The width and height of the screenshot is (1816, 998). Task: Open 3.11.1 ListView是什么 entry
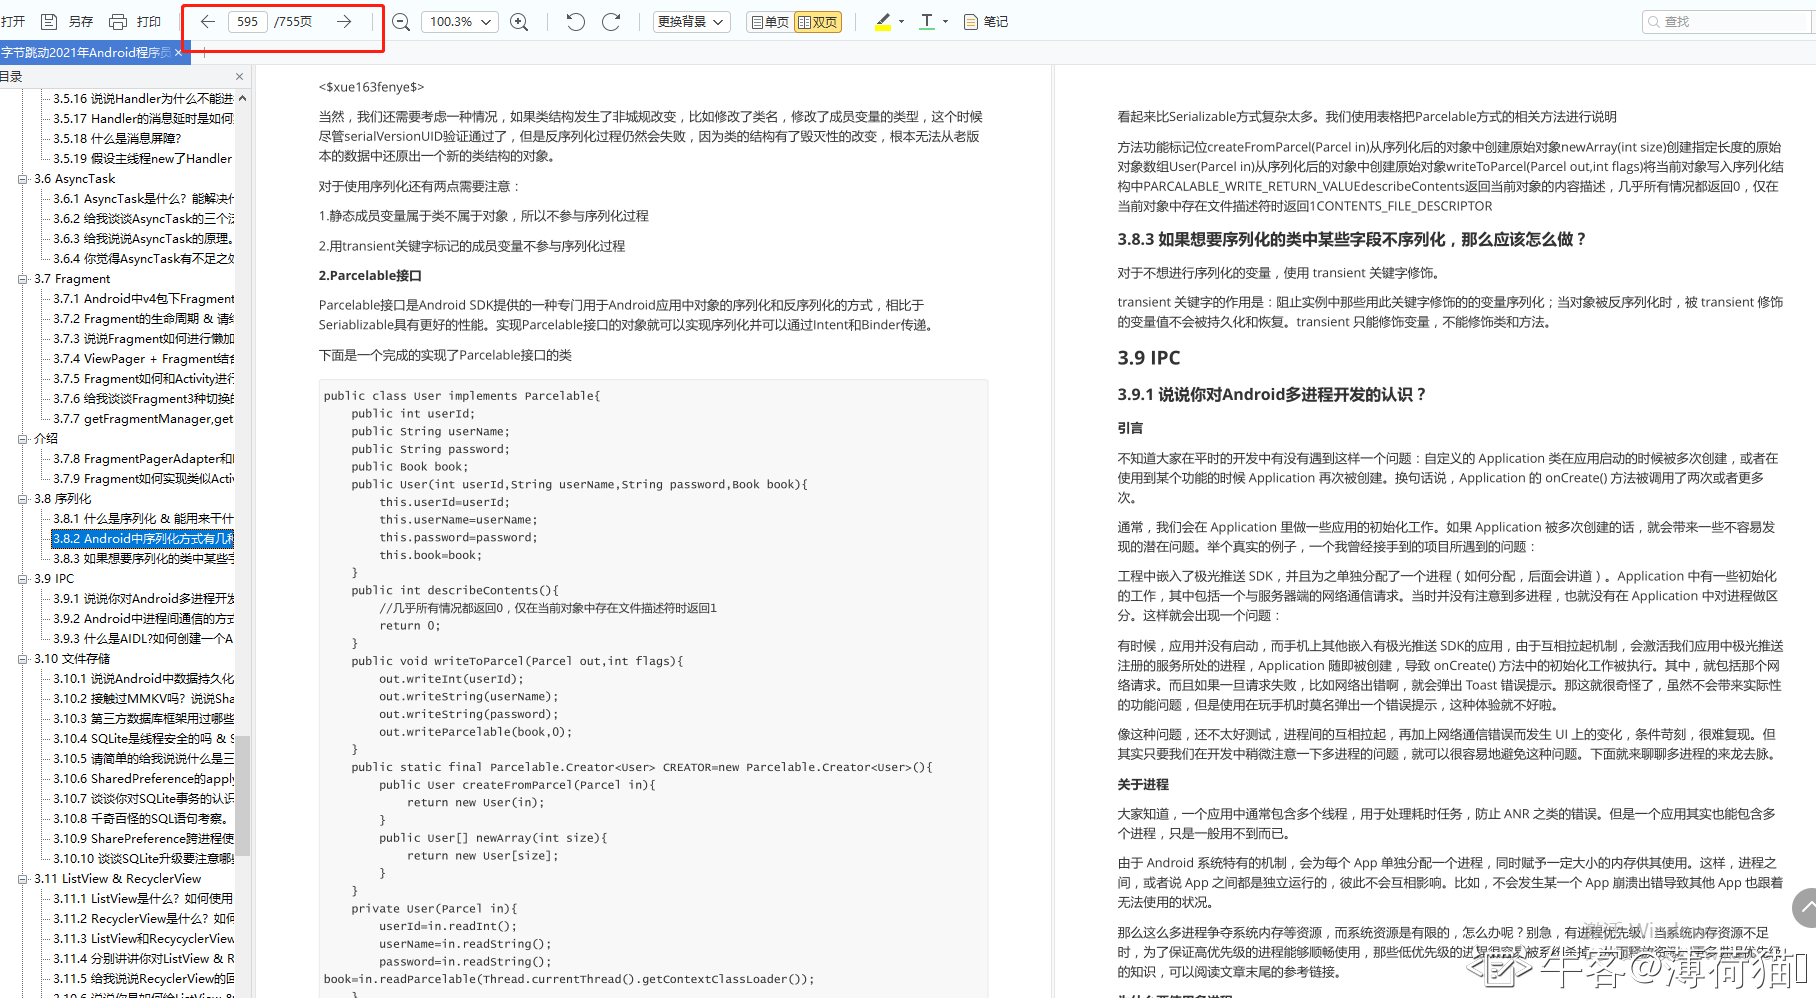(143, 899)
